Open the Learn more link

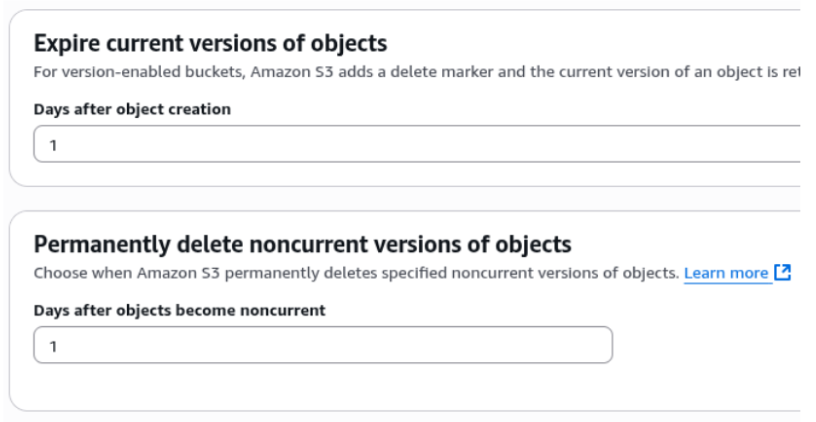point(726,273)
